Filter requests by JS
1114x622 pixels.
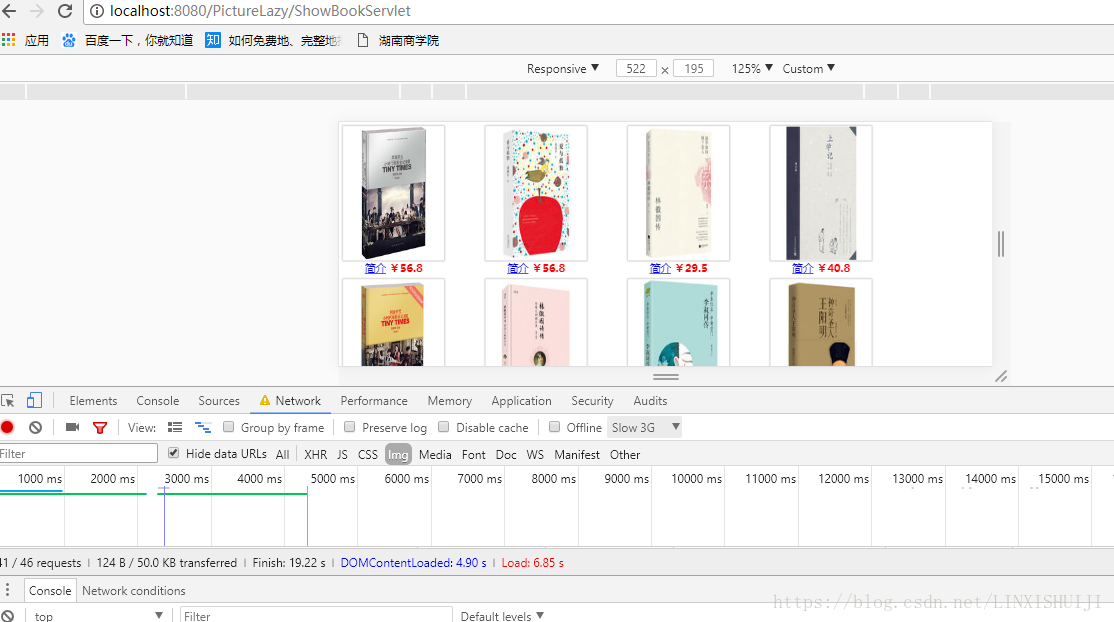click(342, 454)
